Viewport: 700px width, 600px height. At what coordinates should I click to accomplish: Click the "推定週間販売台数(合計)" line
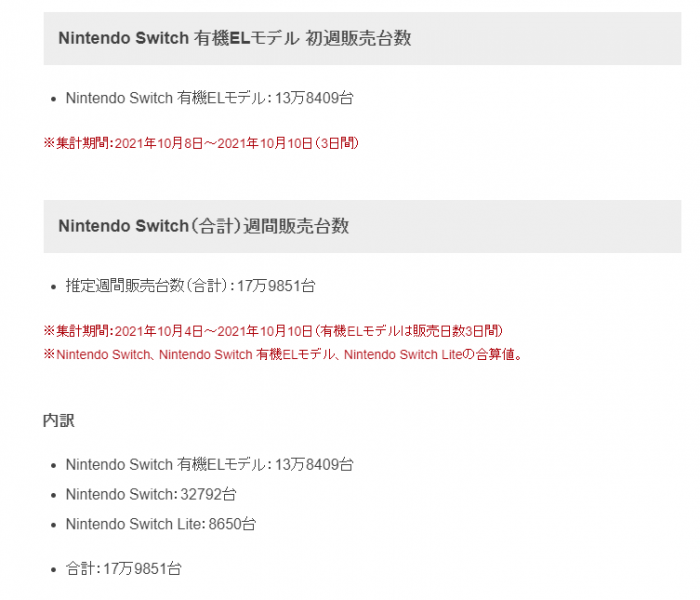190,286
